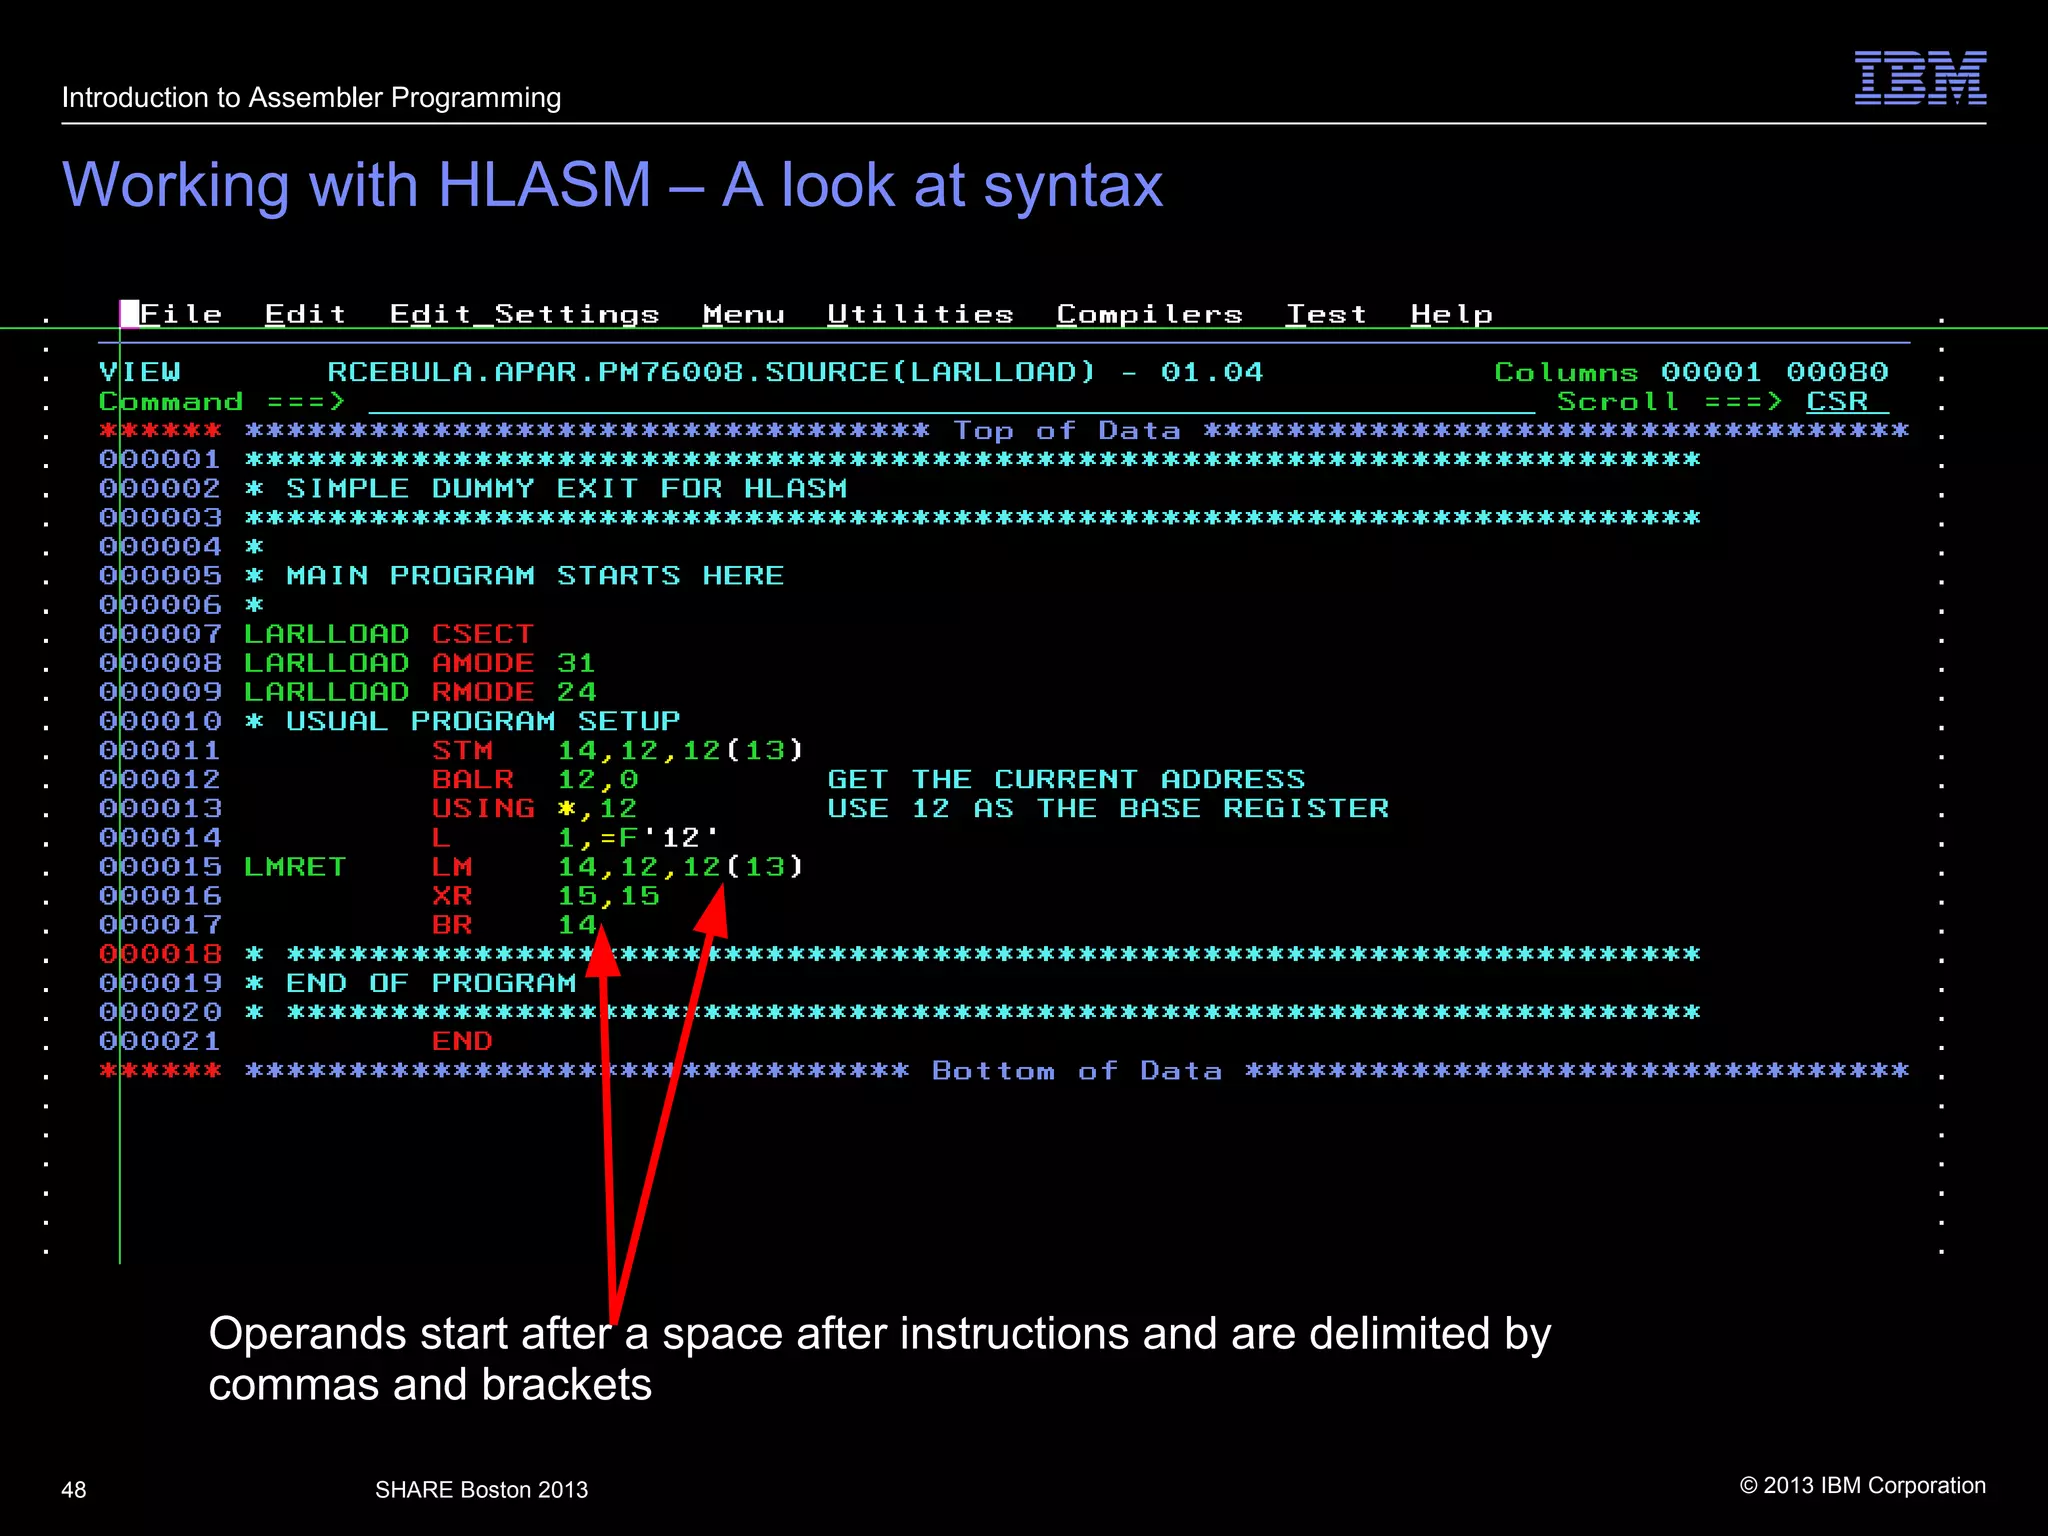
Task: Click line number 000005
Action: (x=160, y=576)
